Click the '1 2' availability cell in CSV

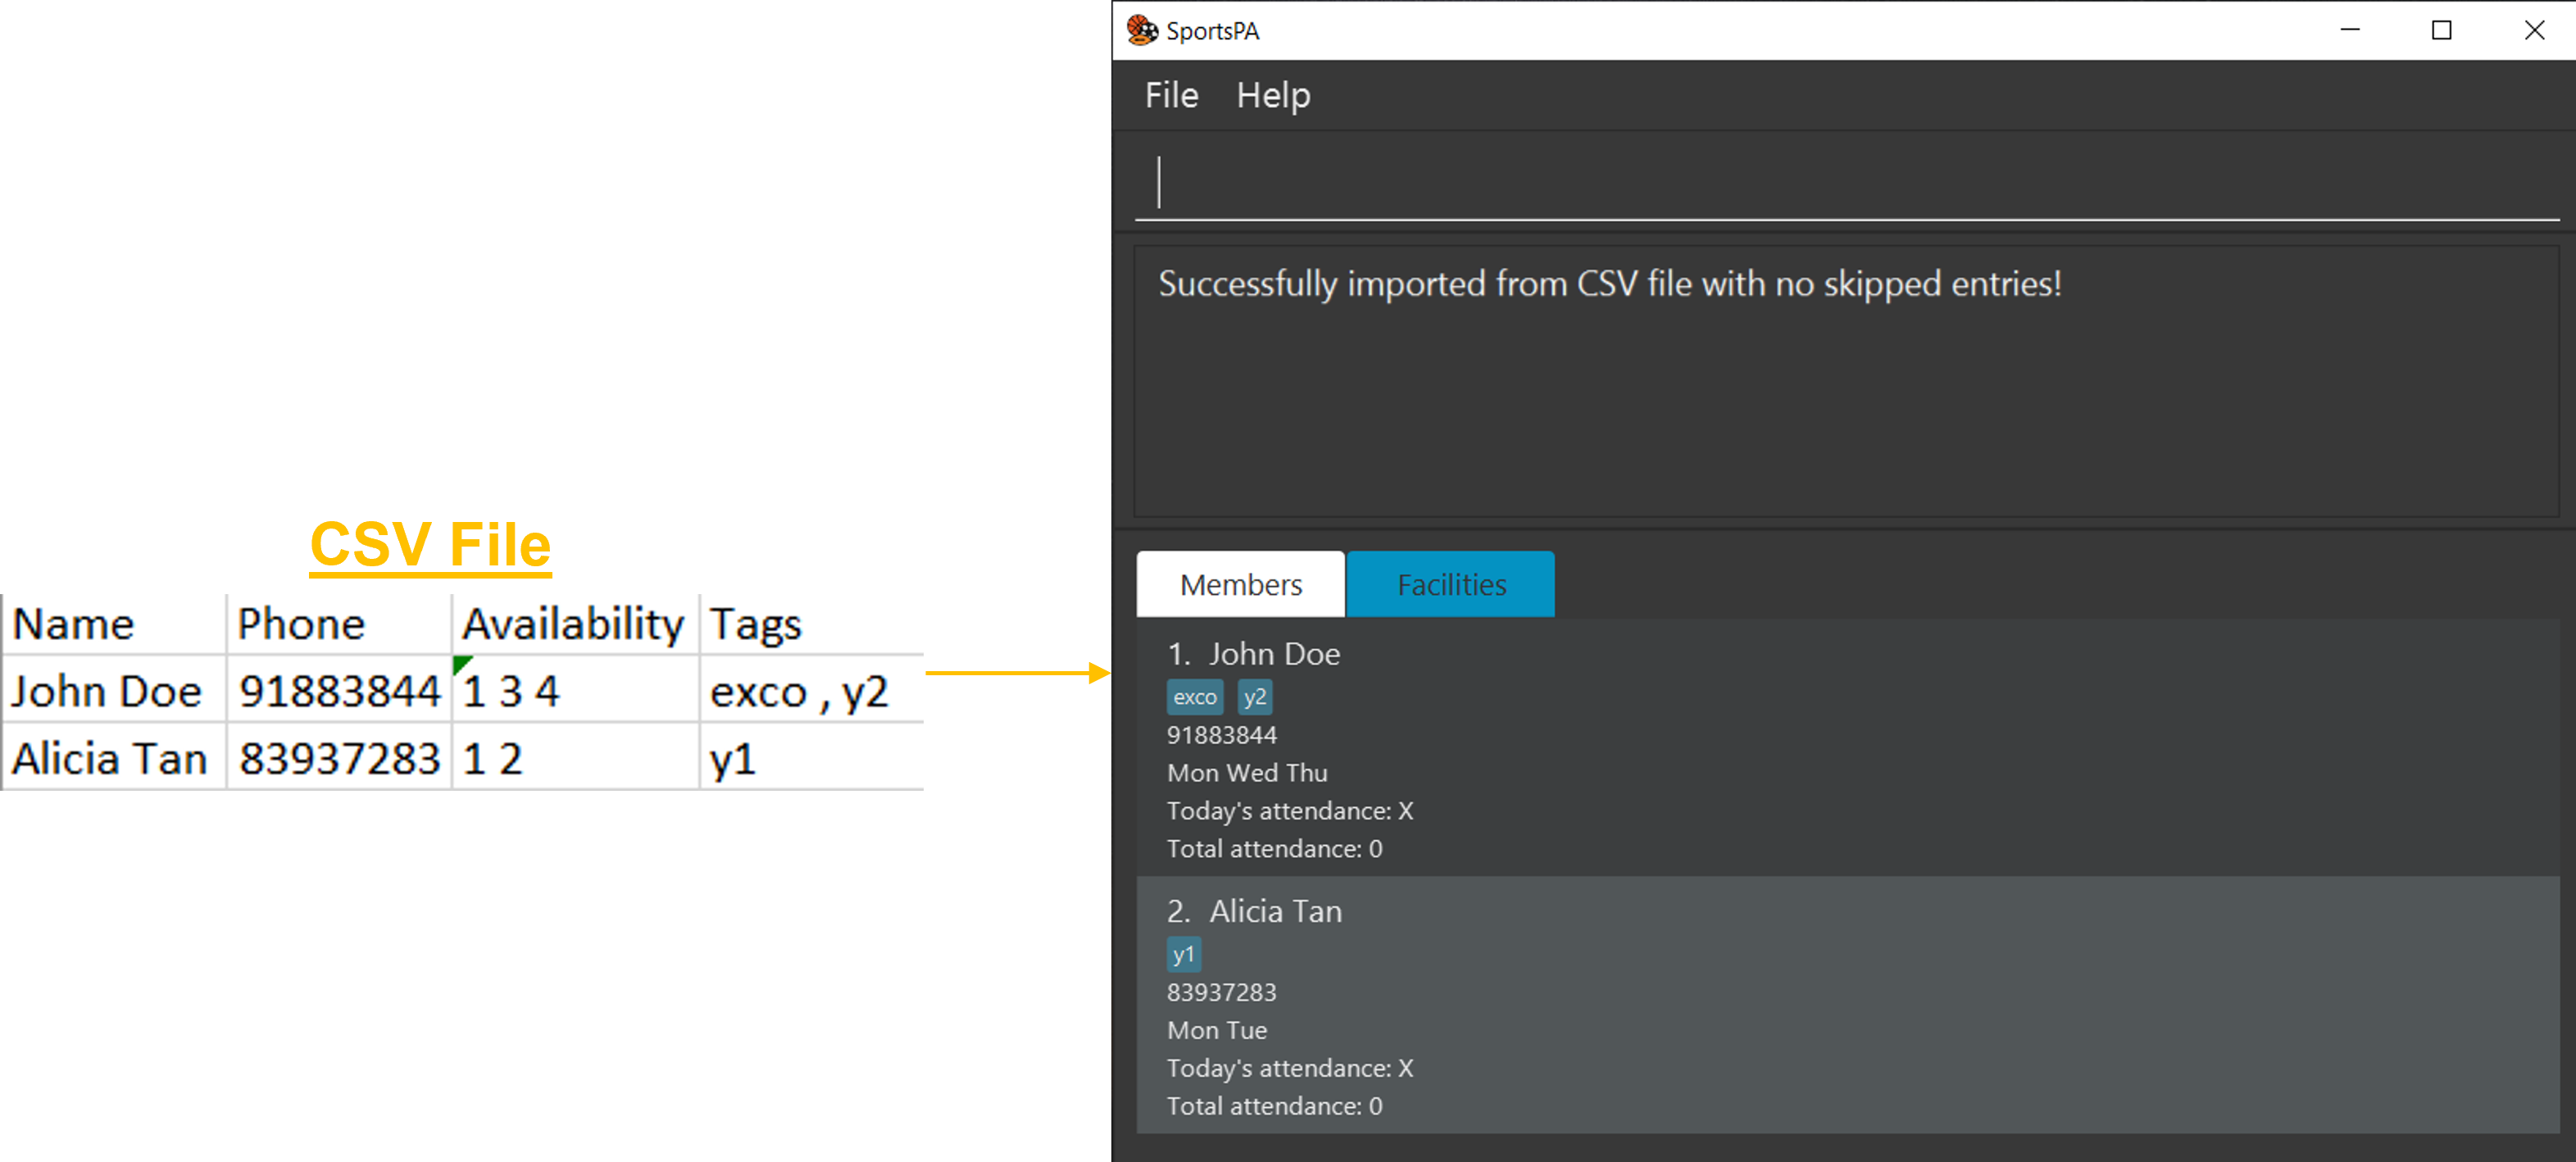tap(576, 757)
